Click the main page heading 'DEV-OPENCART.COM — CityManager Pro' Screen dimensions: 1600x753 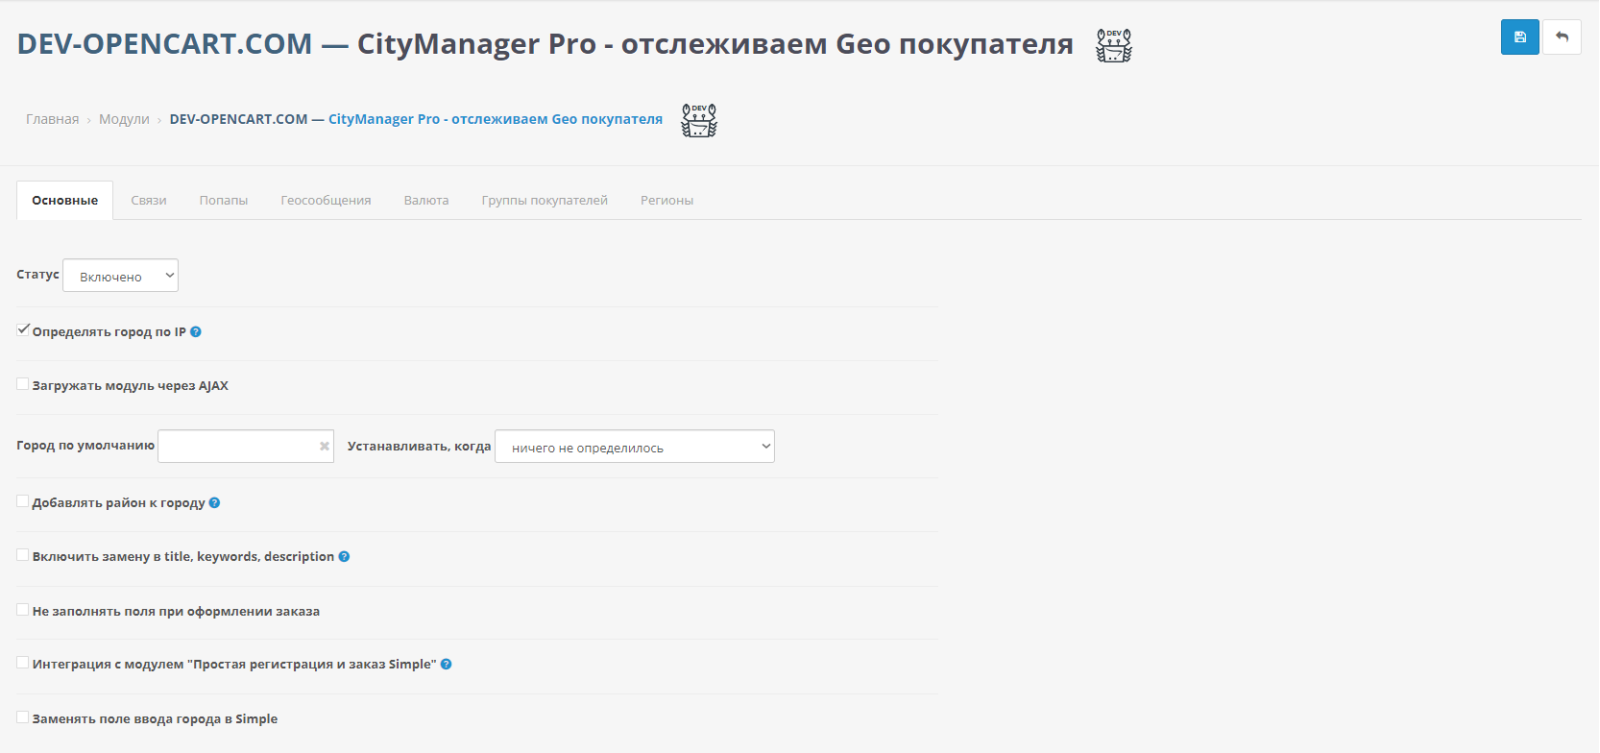pos(545,44)
